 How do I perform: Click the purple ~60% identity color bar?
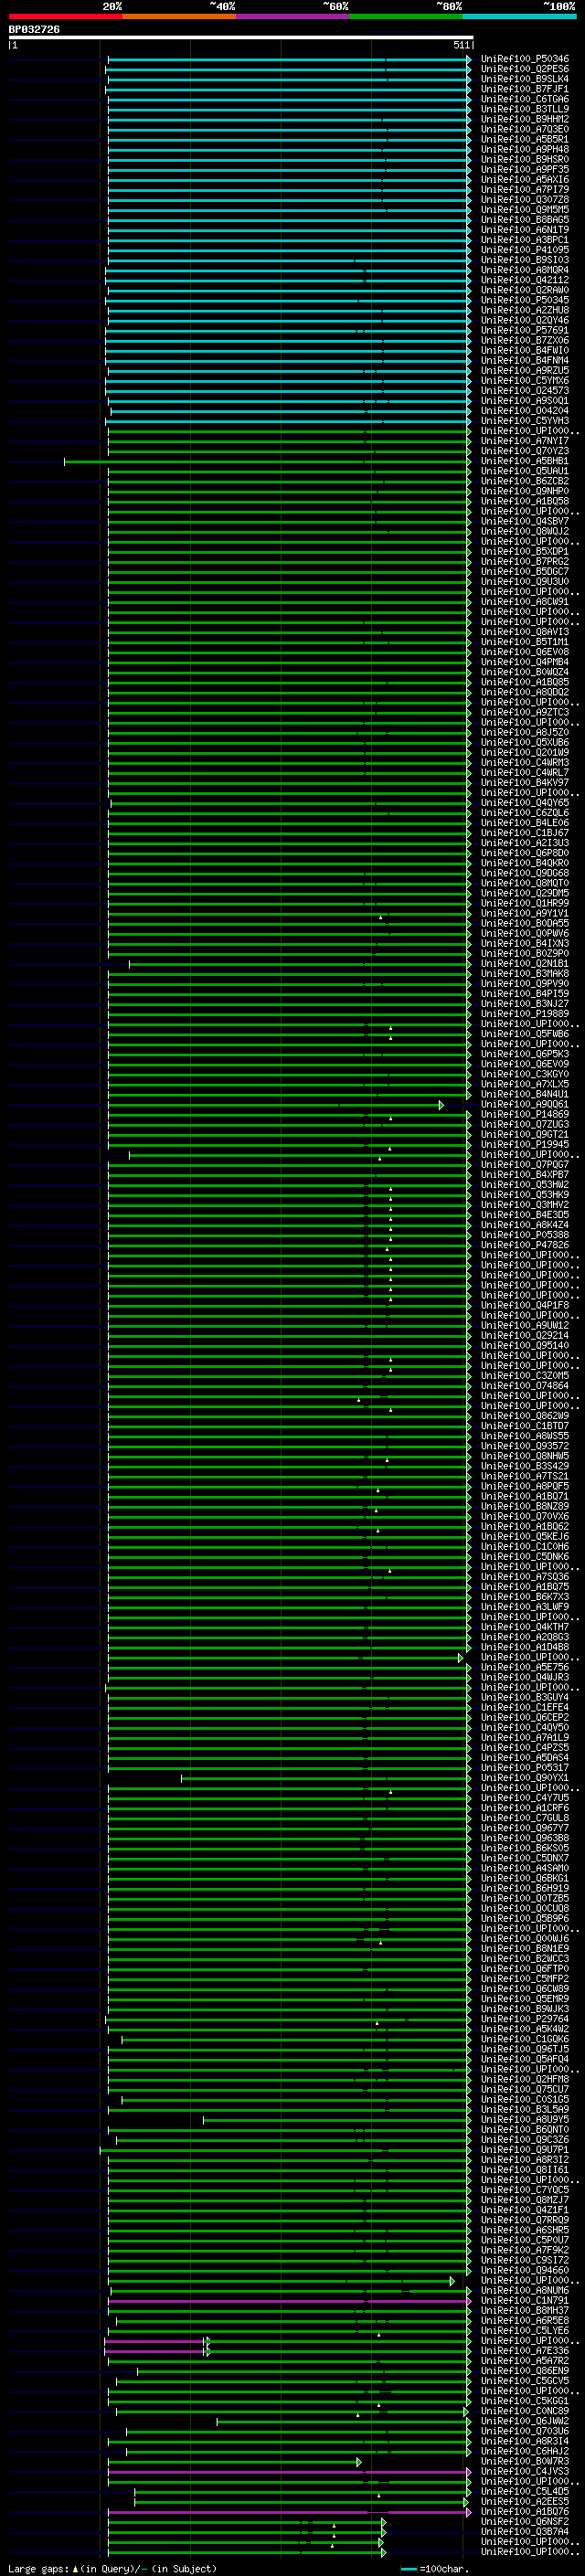tap(293, 16)
